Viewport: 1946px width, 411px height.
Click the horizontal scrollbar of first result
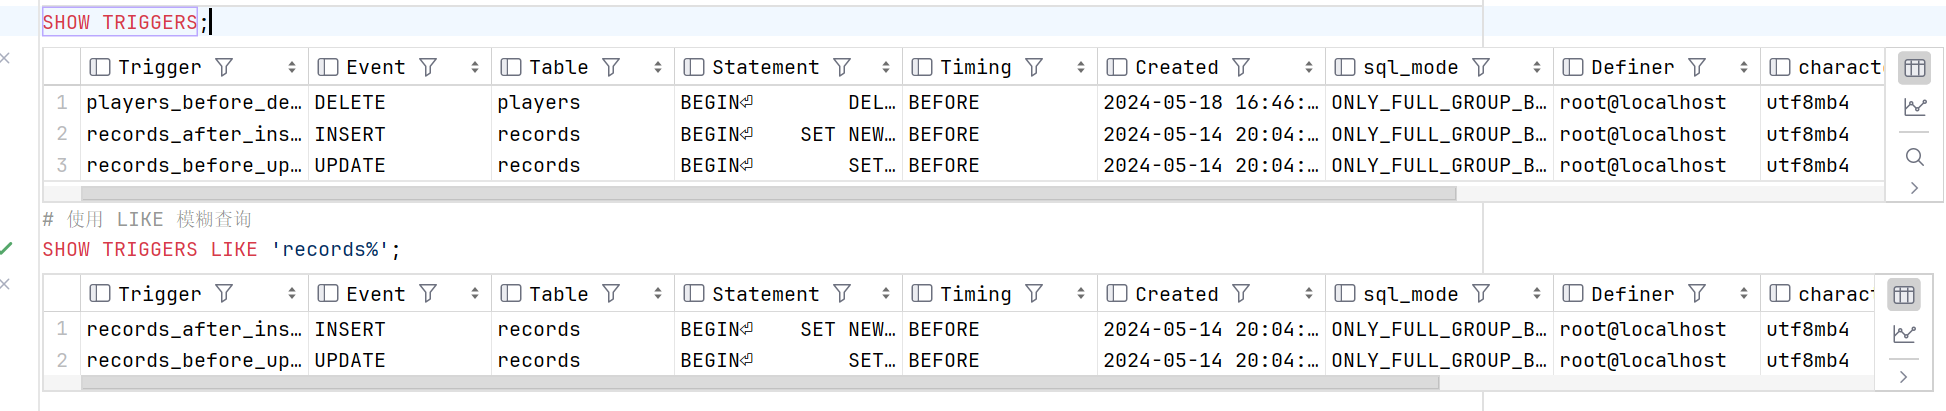tap(768, 194)
